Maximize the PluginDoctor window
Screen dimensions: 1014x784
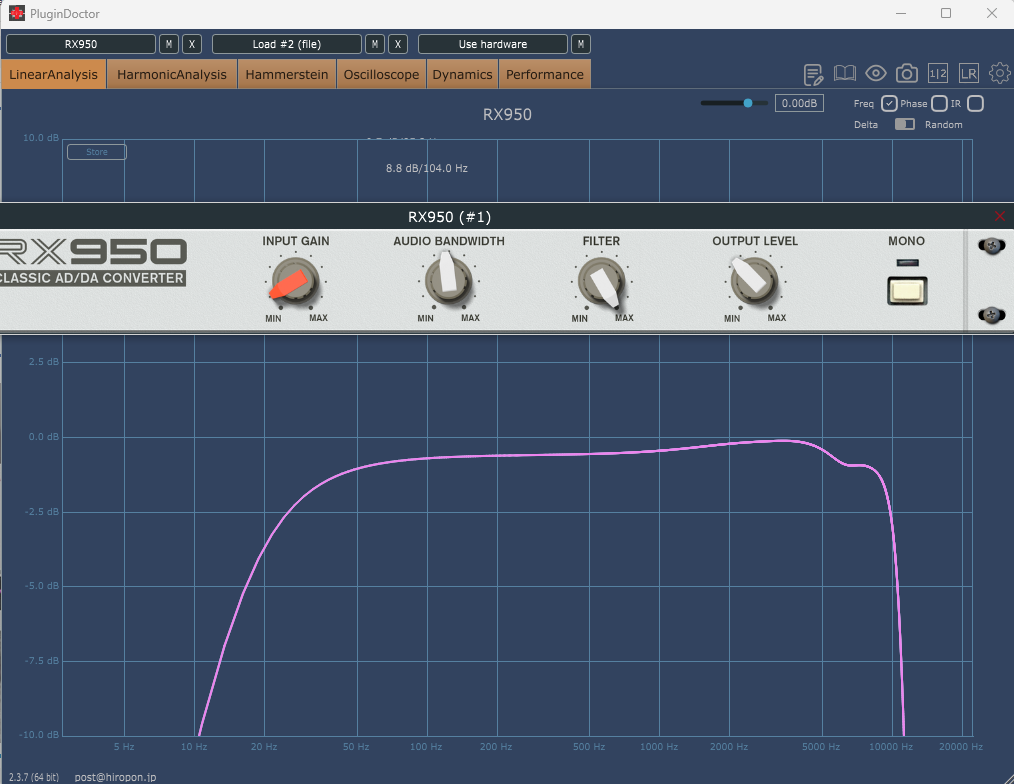945,13
